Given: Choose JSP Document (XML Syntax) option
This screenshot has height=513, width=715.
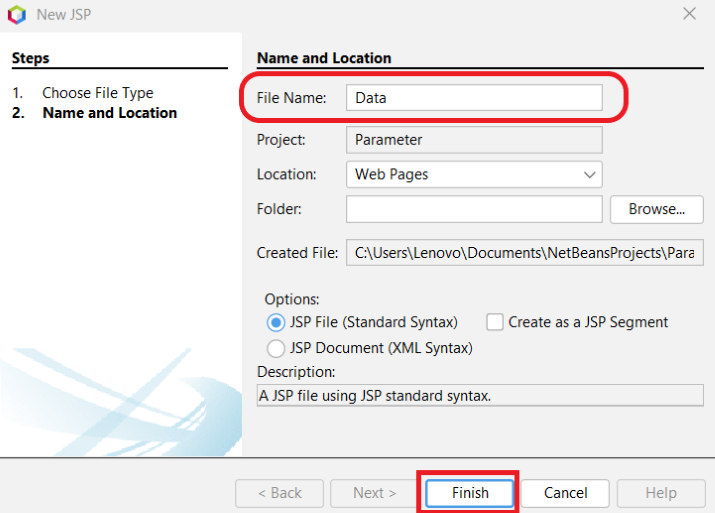Looking at the screenshot, I should pos(276,348).
